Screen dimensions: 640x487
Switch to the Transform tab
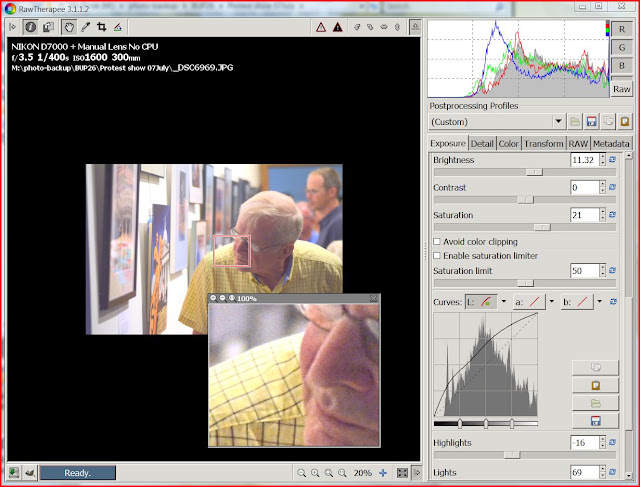point(544,144)
